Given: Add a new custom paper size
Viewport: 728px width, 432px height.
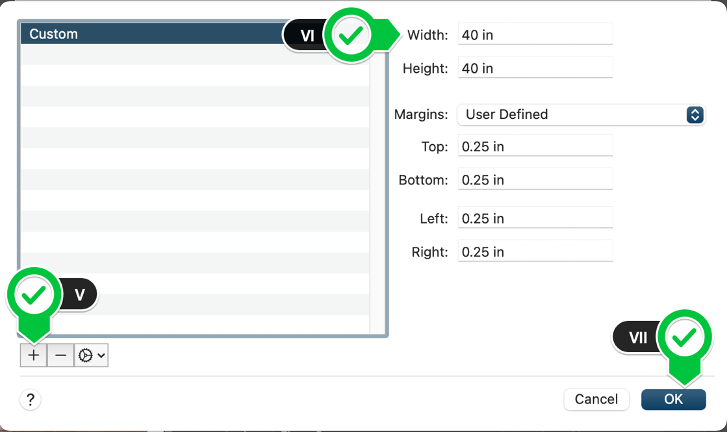Looking at the screenshot, I should [33, 355].
